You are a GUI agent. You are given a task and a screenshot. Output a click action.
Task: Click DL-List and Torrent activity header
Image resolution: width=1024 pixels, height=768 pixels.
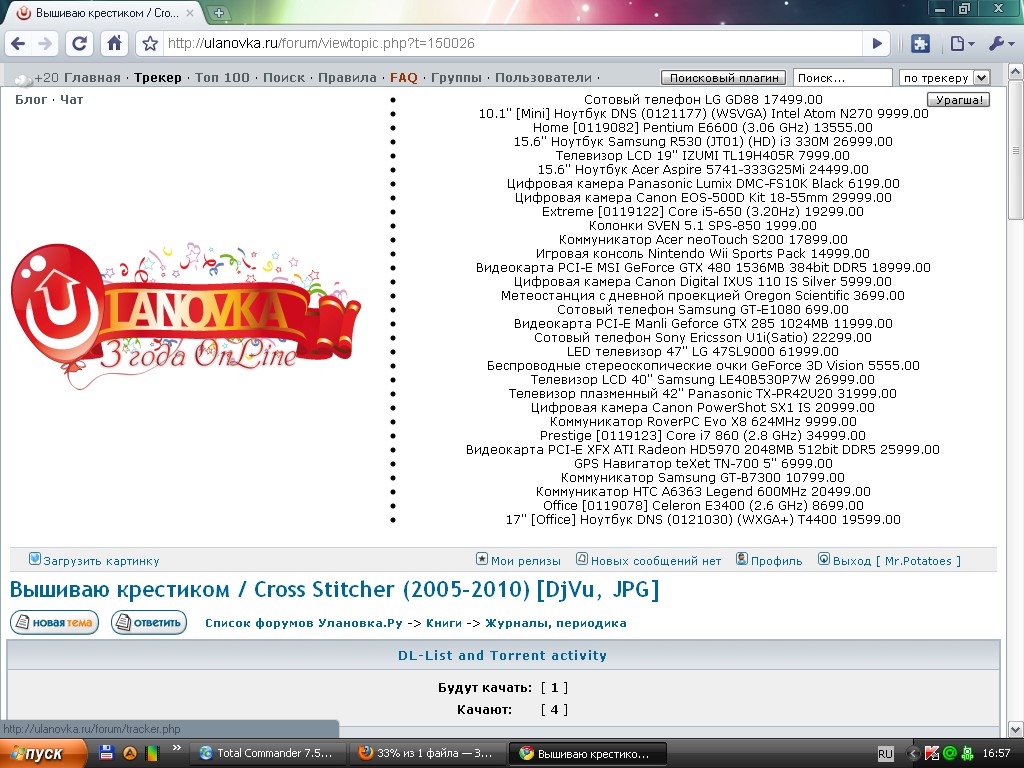point(503,655)
